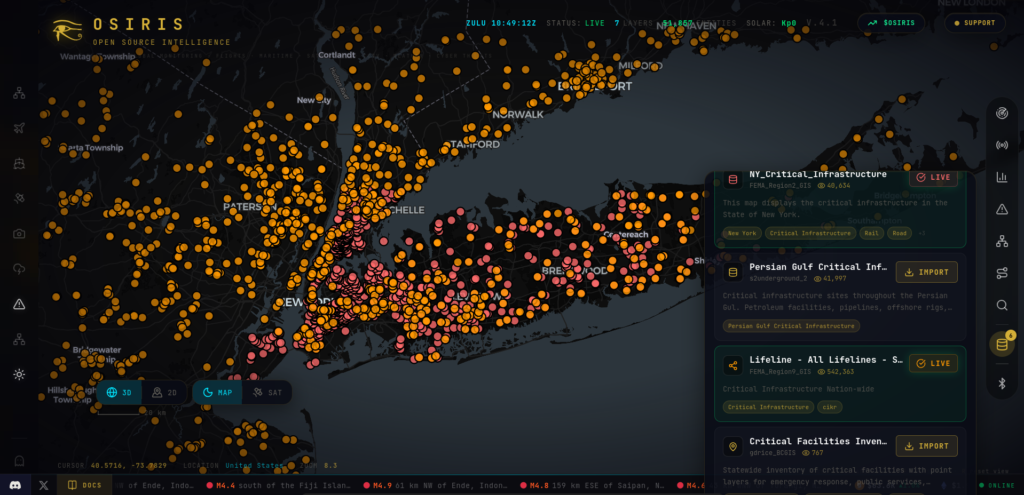Toggle the ship maritime layer icon
Screen dimensions: 1024x495
click(19, 163)
